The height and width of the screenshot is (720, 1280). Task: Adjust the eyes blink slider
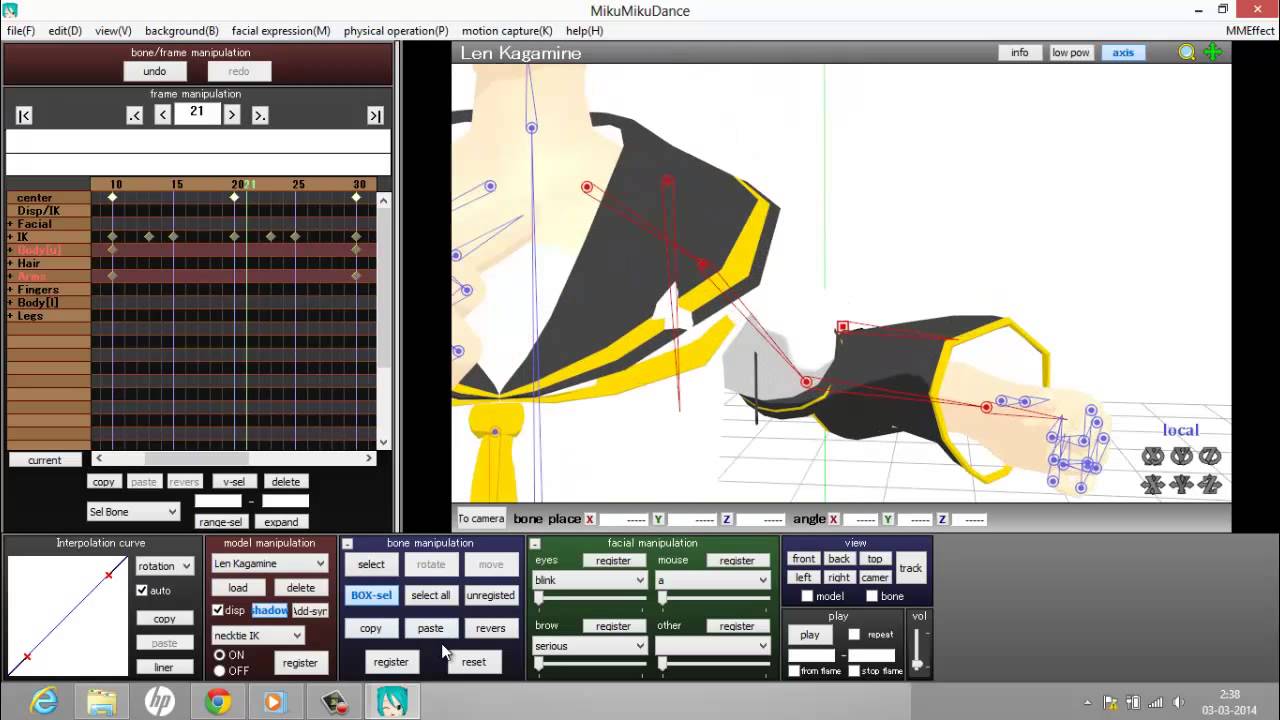[x=590, y=598]
